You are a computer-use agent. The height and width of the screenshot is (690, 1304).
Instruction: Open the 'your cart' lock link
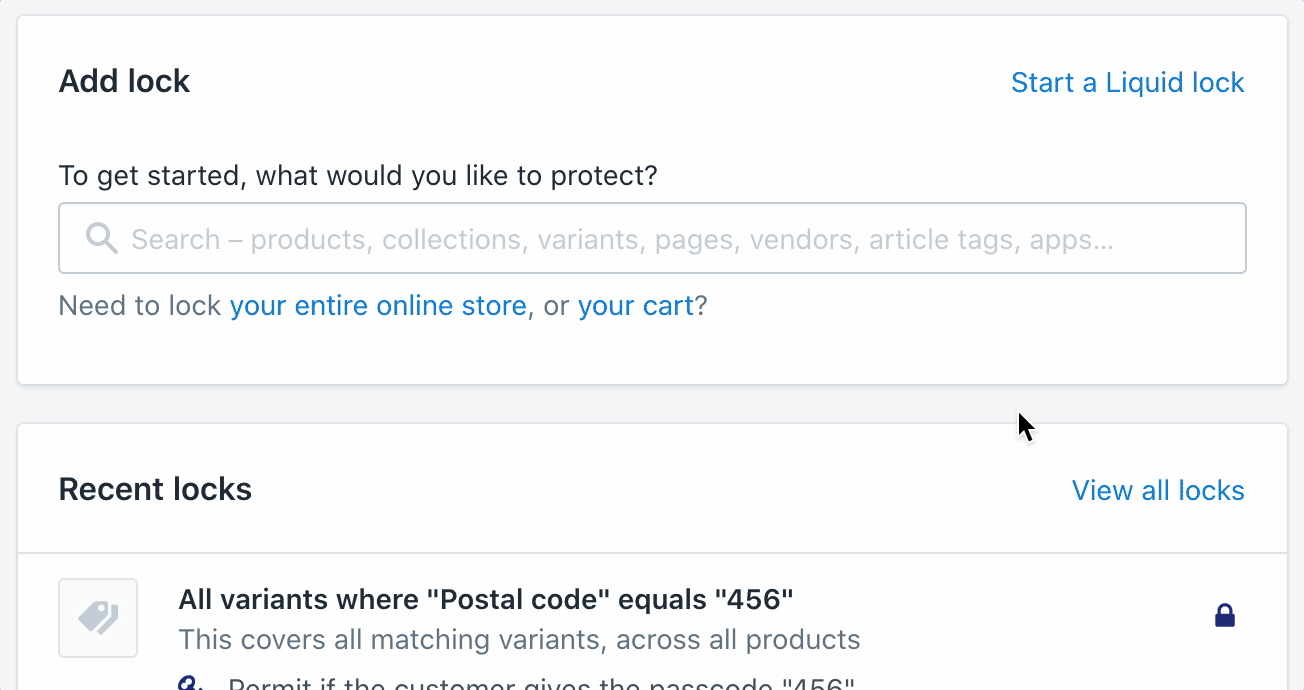pyautogui.click(x=635, y=305)
